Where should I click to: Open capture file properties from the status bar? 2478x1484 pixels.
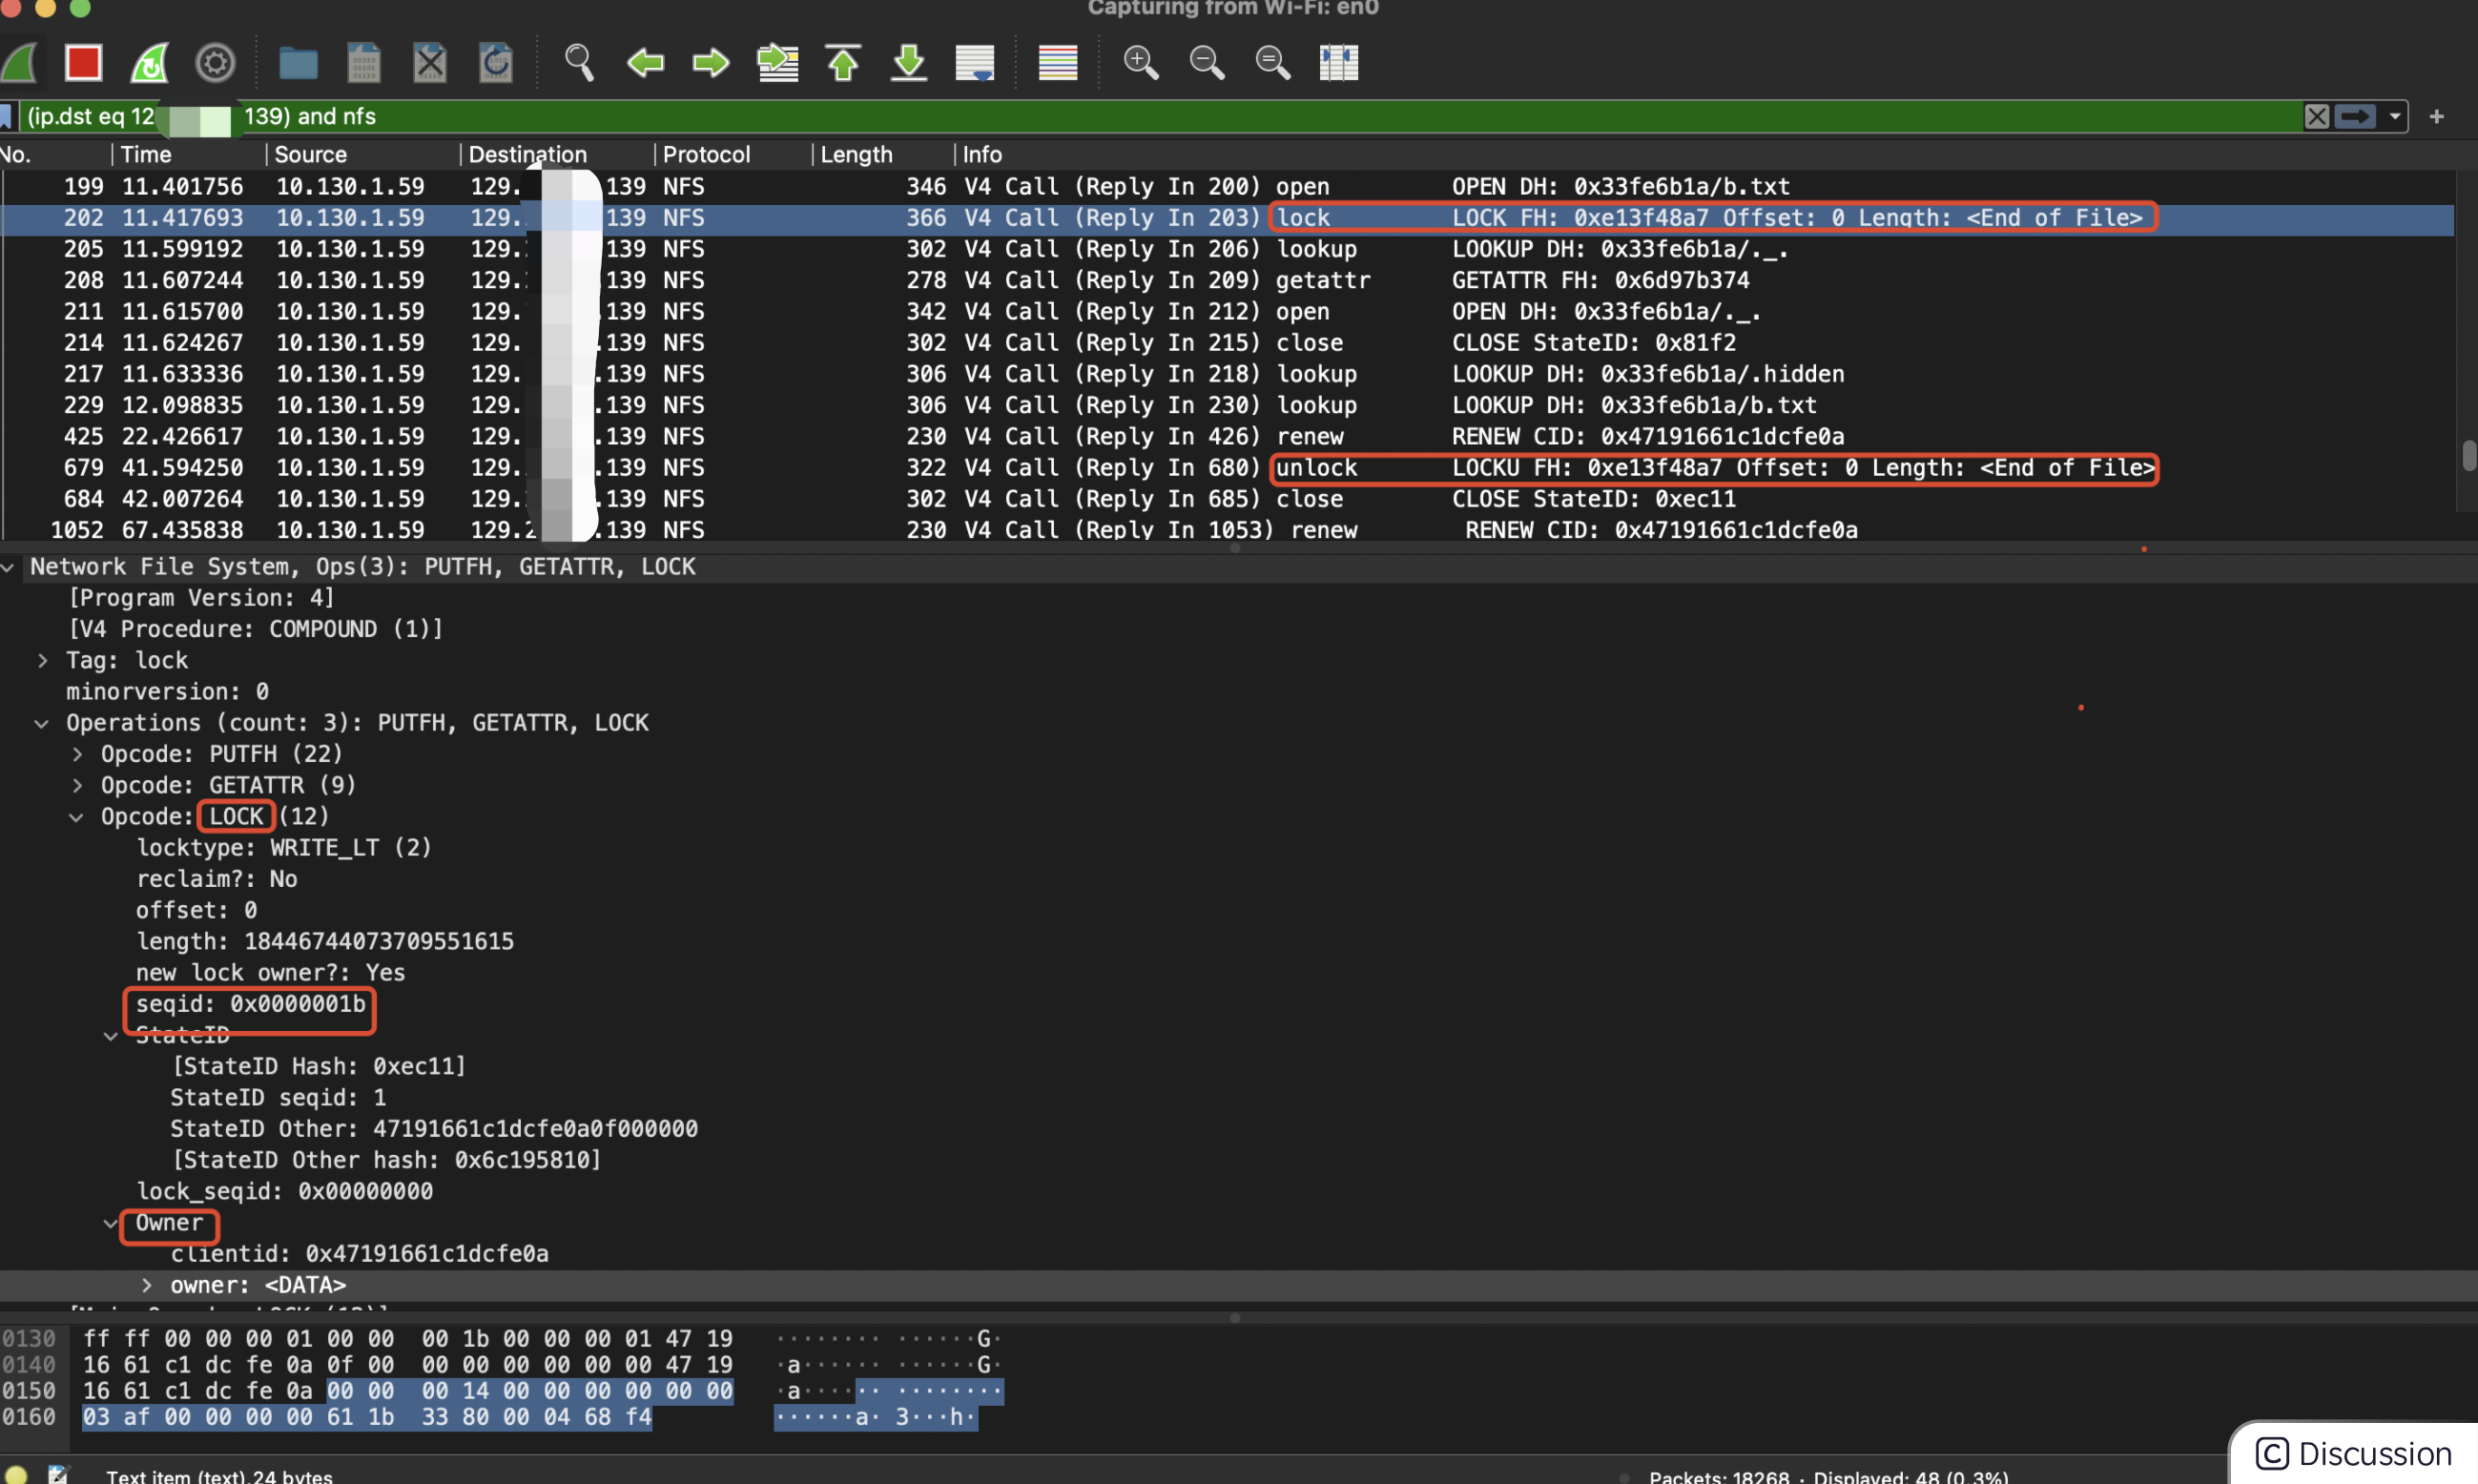(x=58, y=1475)
